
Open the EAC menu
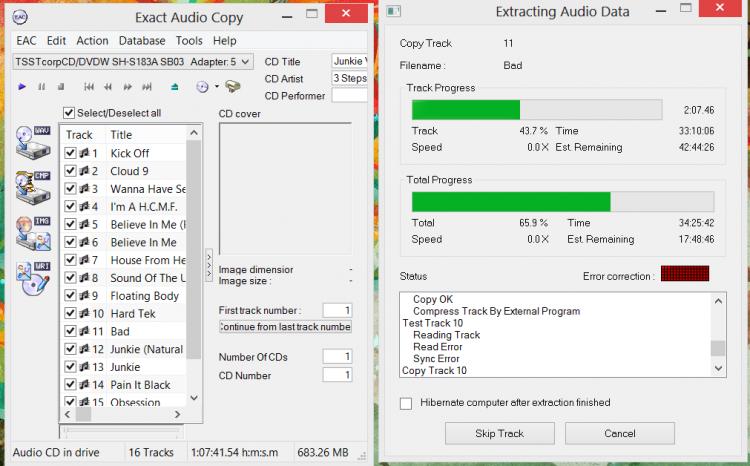coord(26,41)
